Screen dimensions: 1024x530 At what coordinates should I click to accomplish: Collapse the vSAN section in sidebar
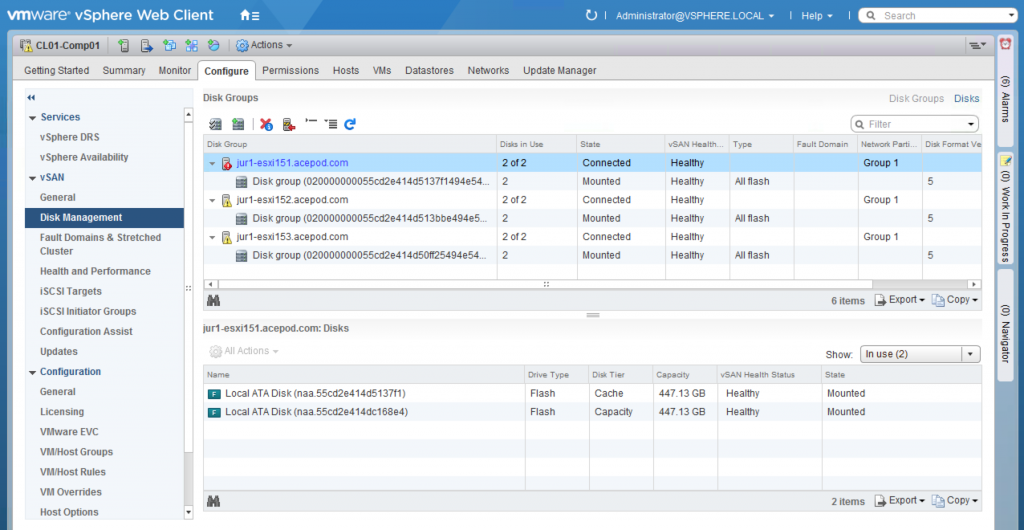(x=32, y=178)
